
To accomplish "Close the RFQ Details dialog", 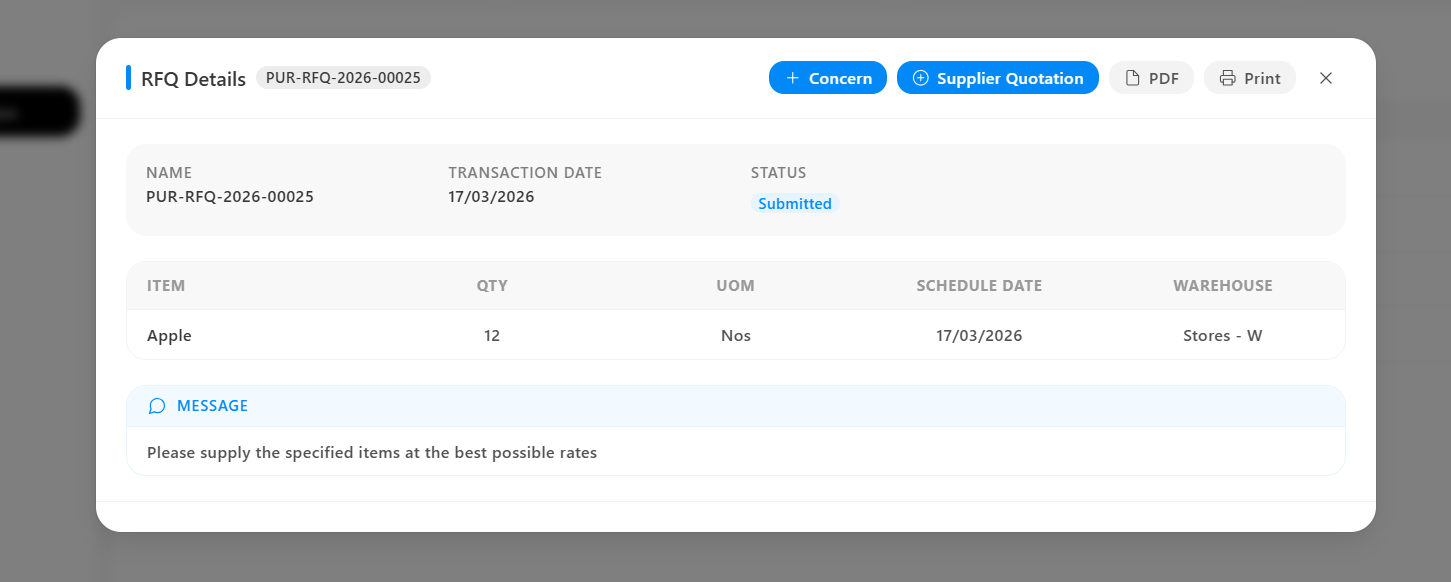I will (1326, 78).
